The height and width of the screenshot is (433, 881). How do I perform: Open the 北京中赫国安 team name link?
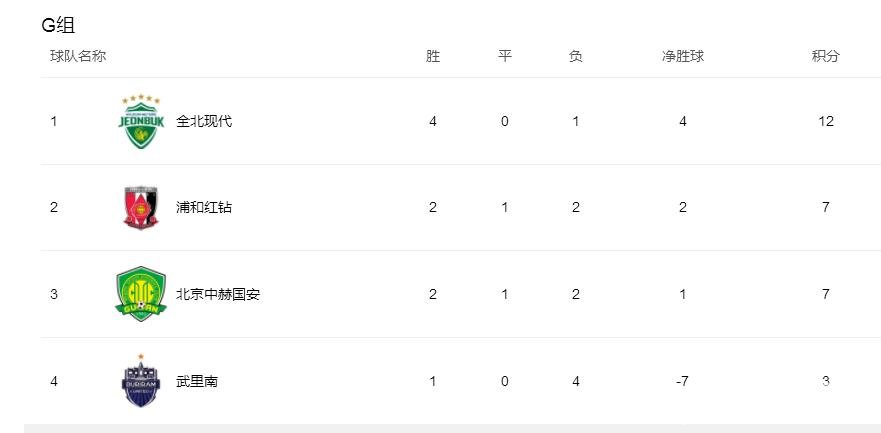click(218, 294)
